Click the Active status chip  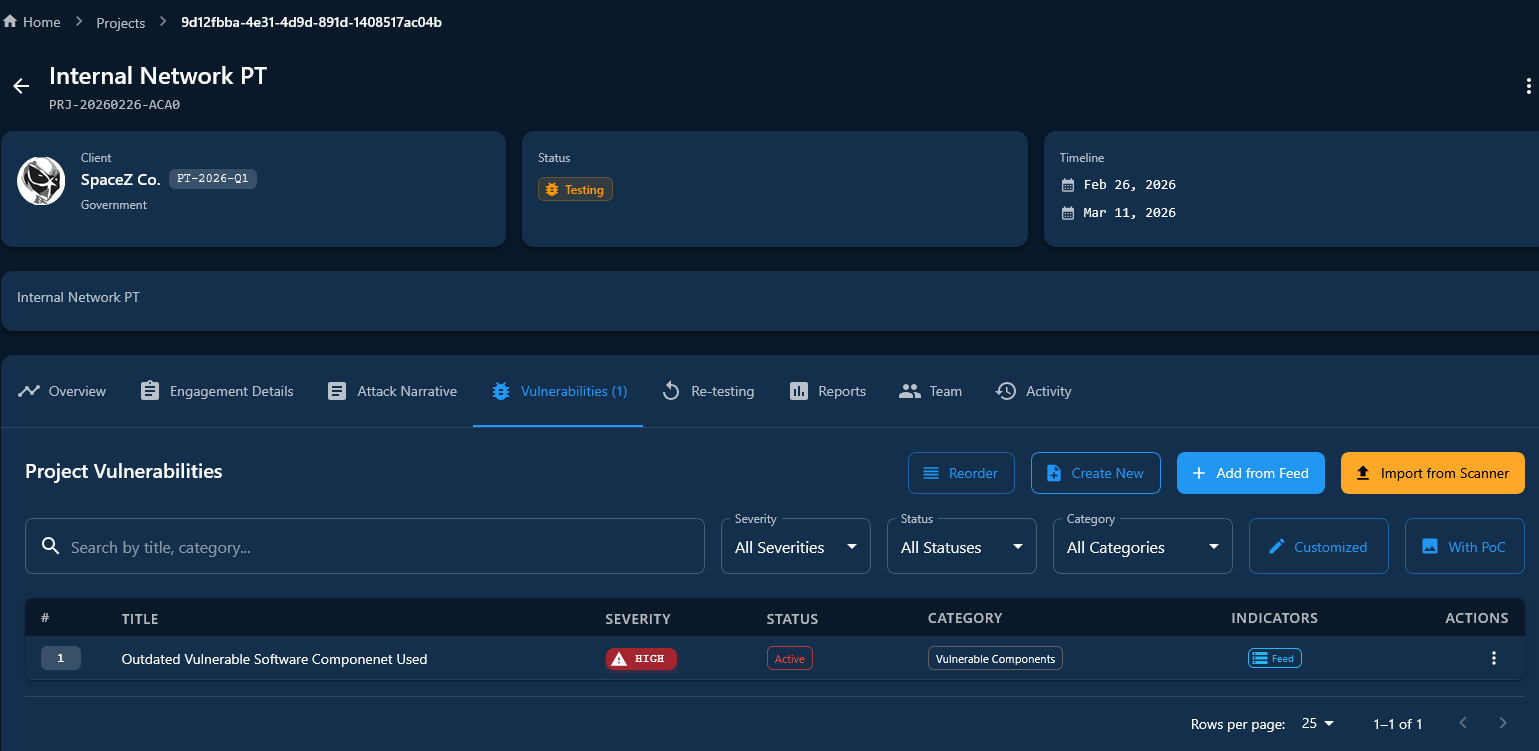790,659
